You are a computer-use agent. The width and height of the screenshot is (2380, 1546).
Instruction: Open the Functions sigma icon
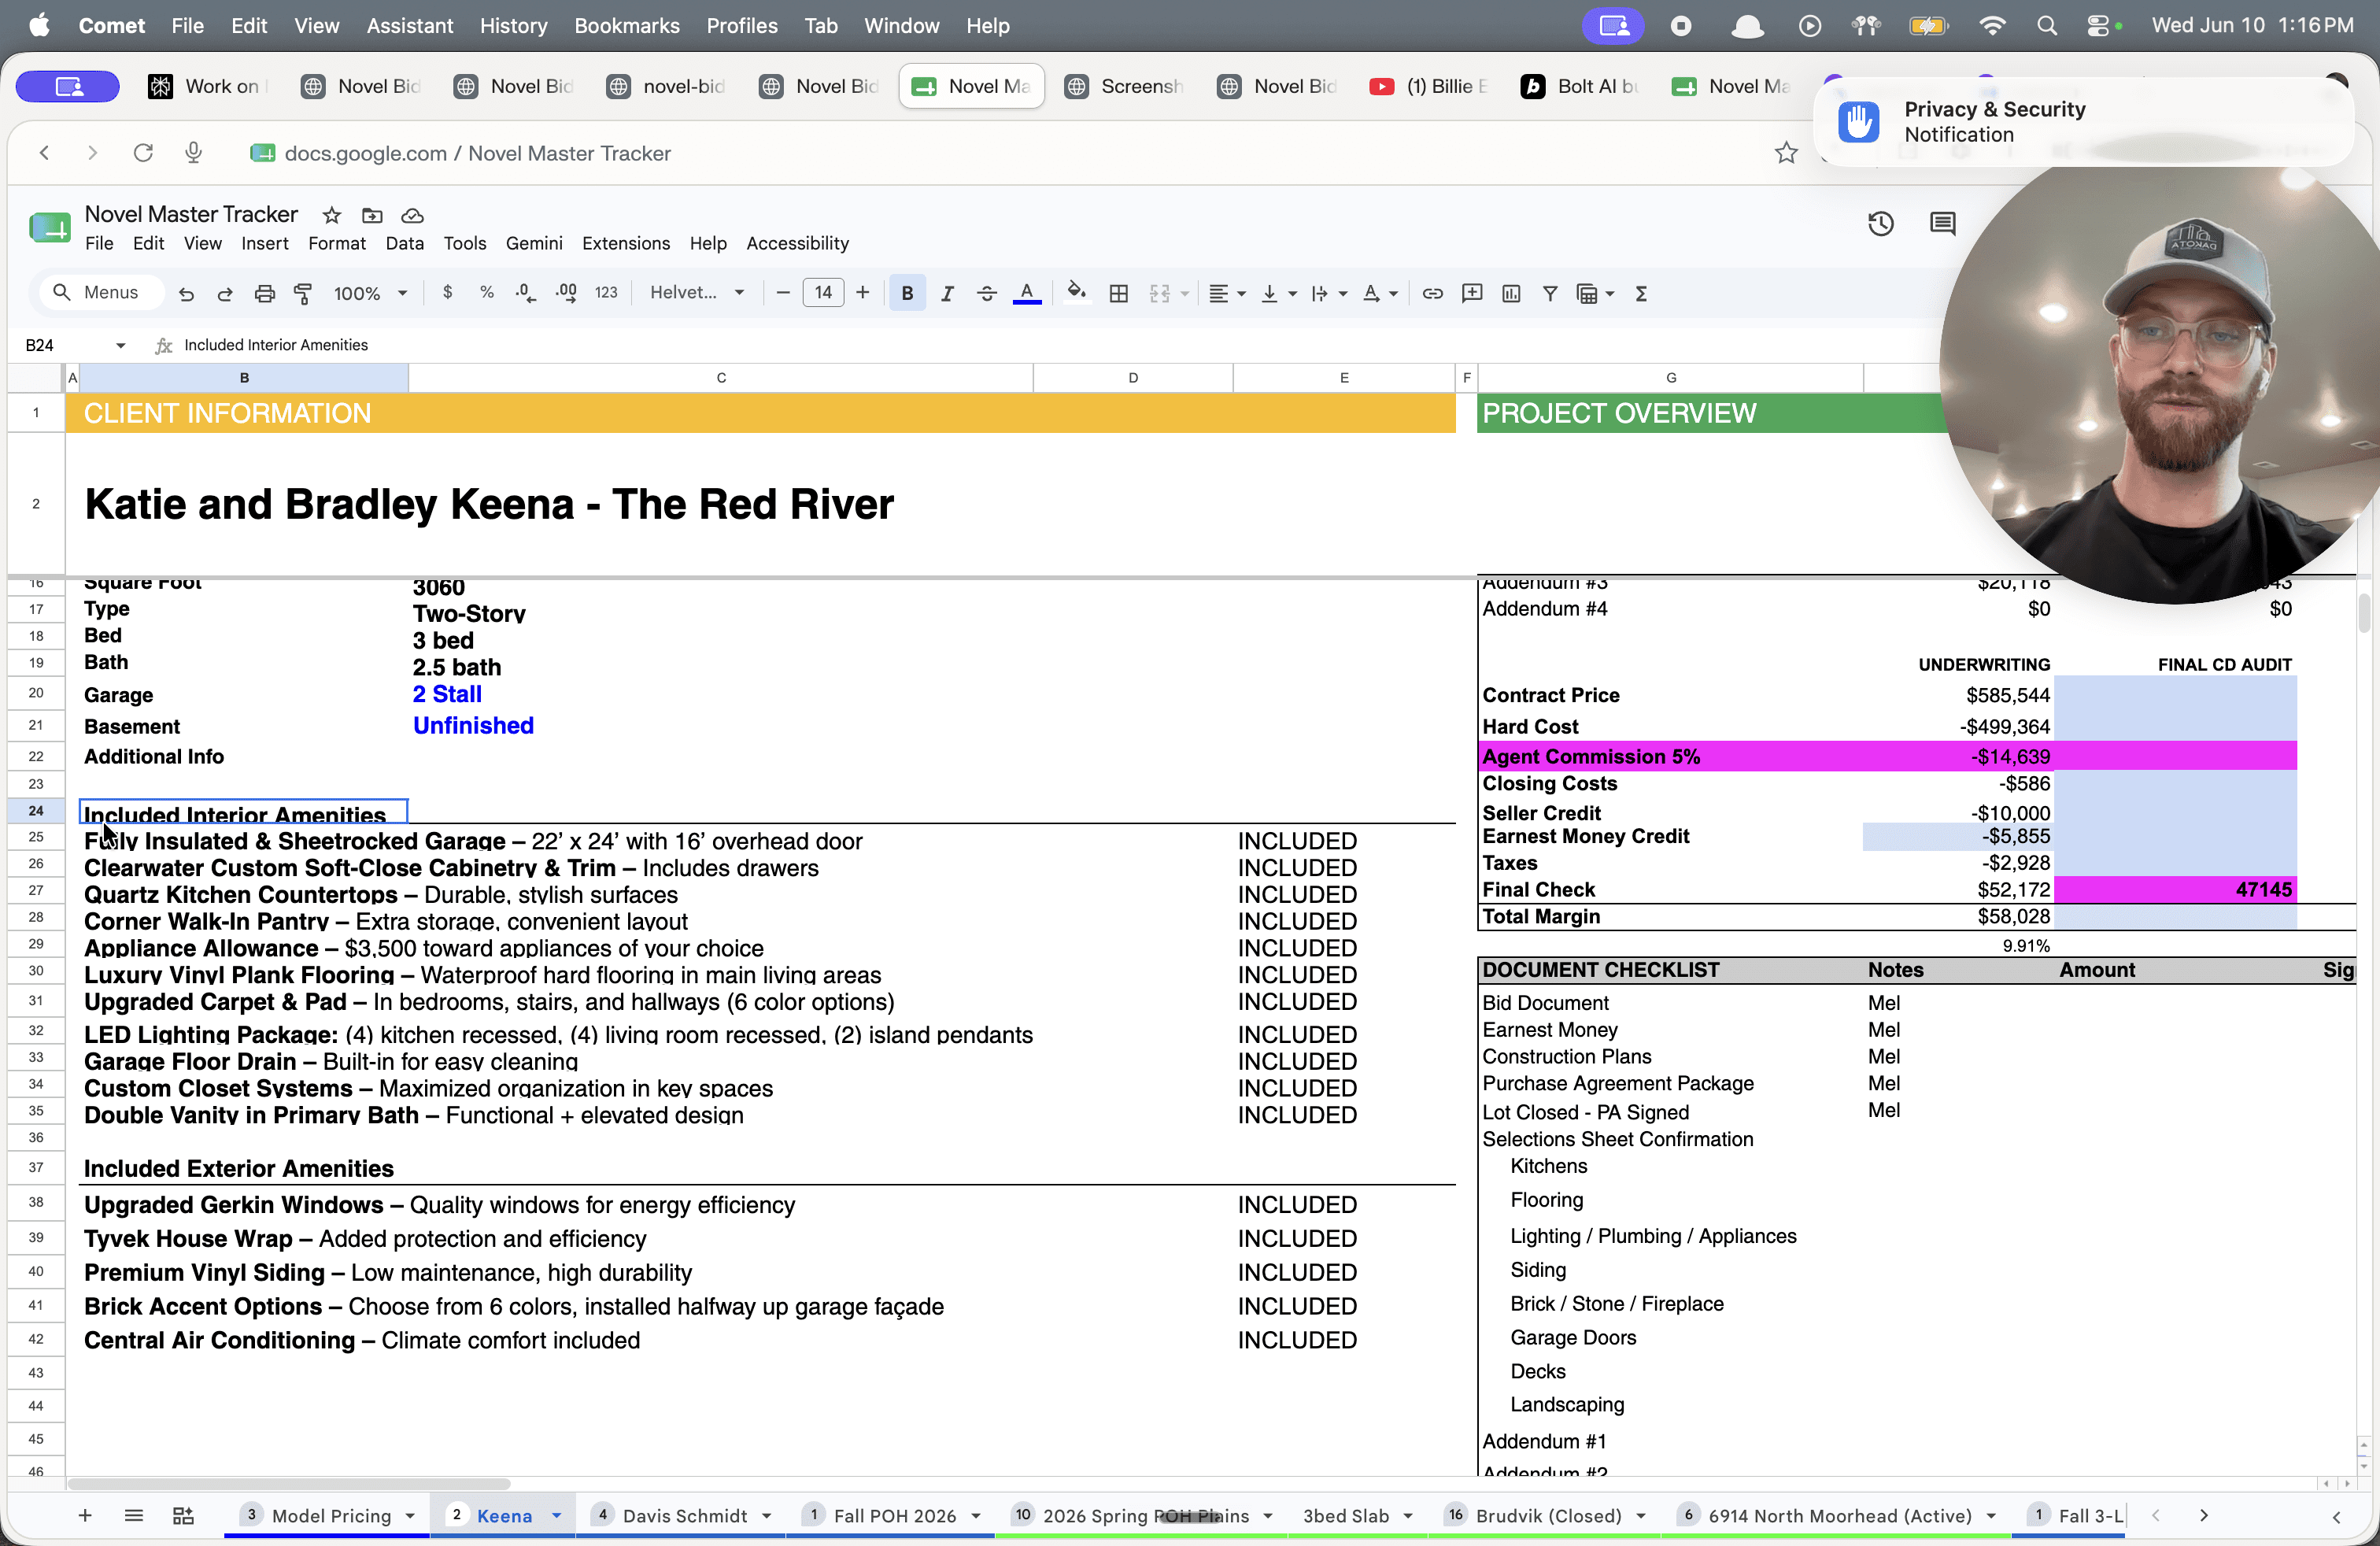1641,293
